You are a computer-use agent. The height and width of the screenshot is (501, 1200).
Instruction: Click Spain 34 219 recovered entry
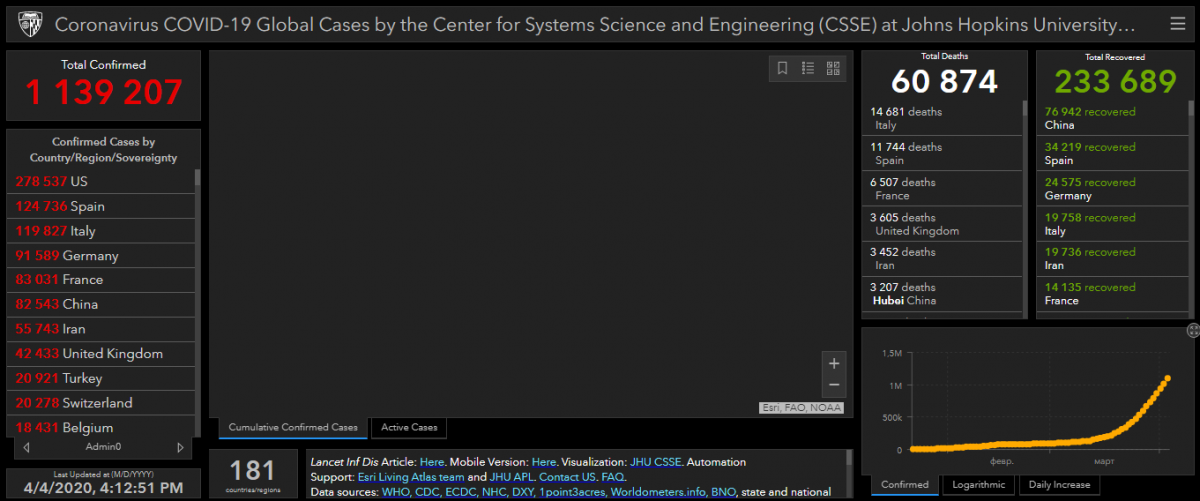pyautogui.click(x=1114, y=153)
